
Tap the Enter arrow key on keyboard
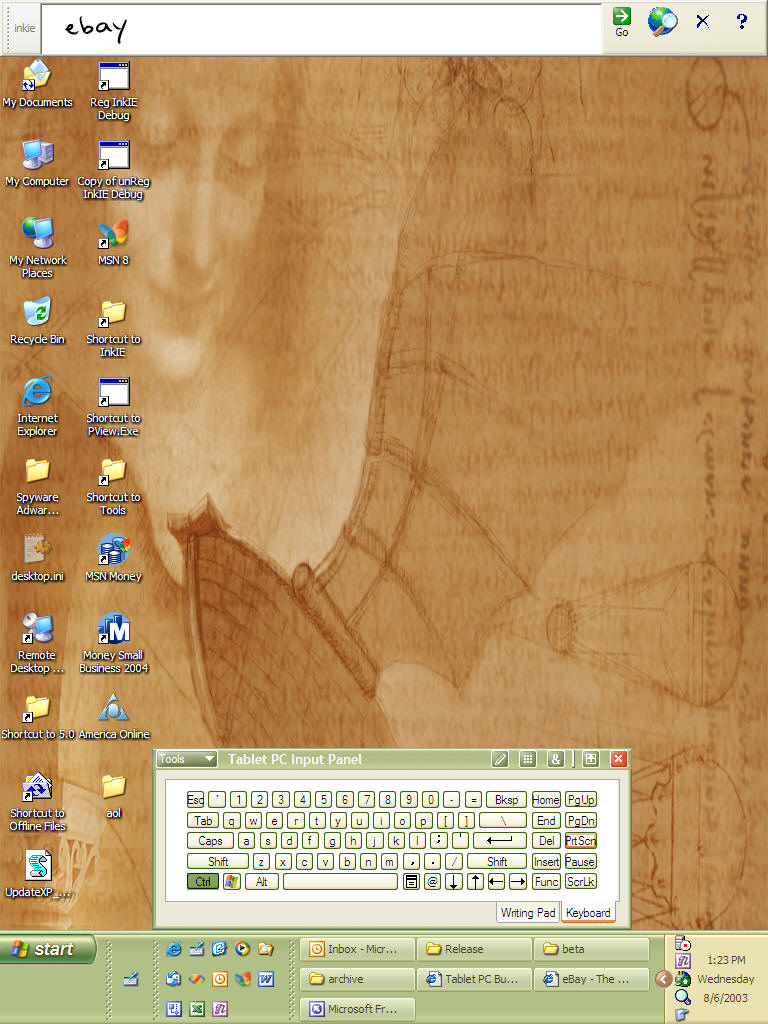click(x=500, y=840)
